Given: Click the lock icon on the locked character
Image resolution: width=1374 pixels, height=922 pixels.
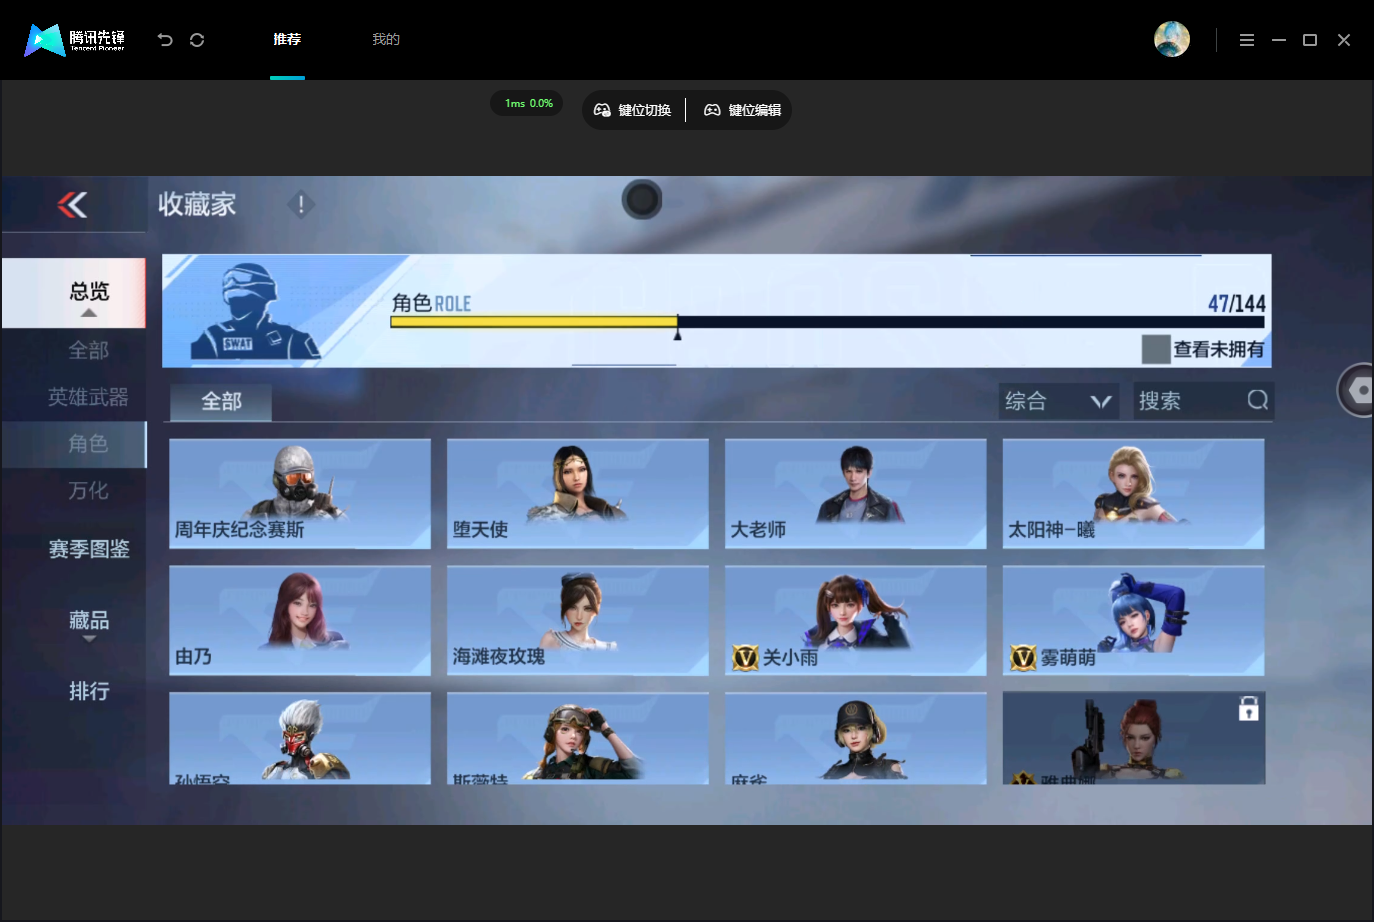Looking at the screenshot, I should pyautogui.click(x=1248, y=709).
